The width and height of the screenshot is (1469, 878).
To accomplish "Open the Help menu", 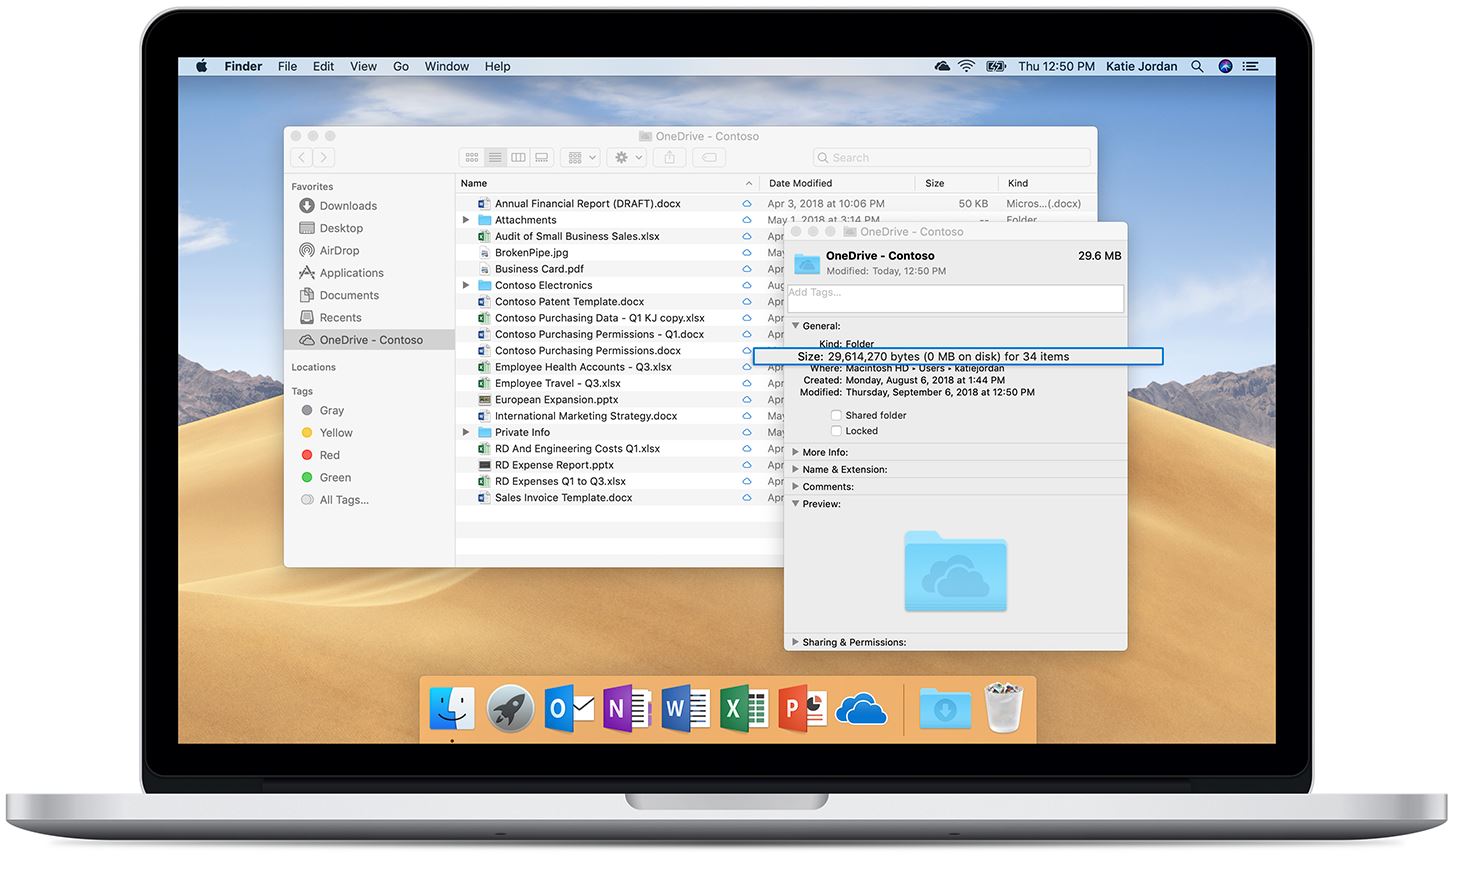I will pyautogui.click(x=497, y=66).
